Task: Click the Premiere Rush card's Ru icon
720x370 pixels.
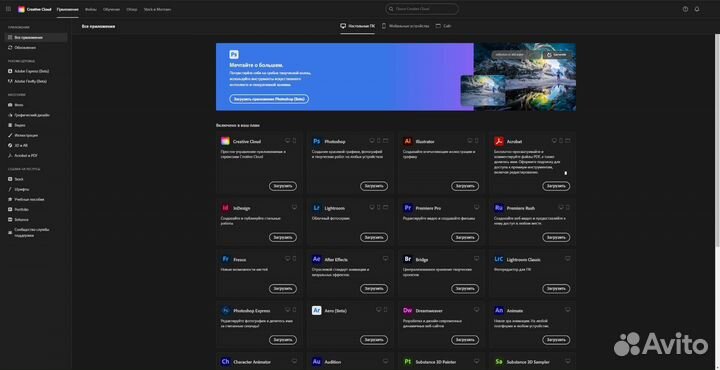Action: point(499,208)
